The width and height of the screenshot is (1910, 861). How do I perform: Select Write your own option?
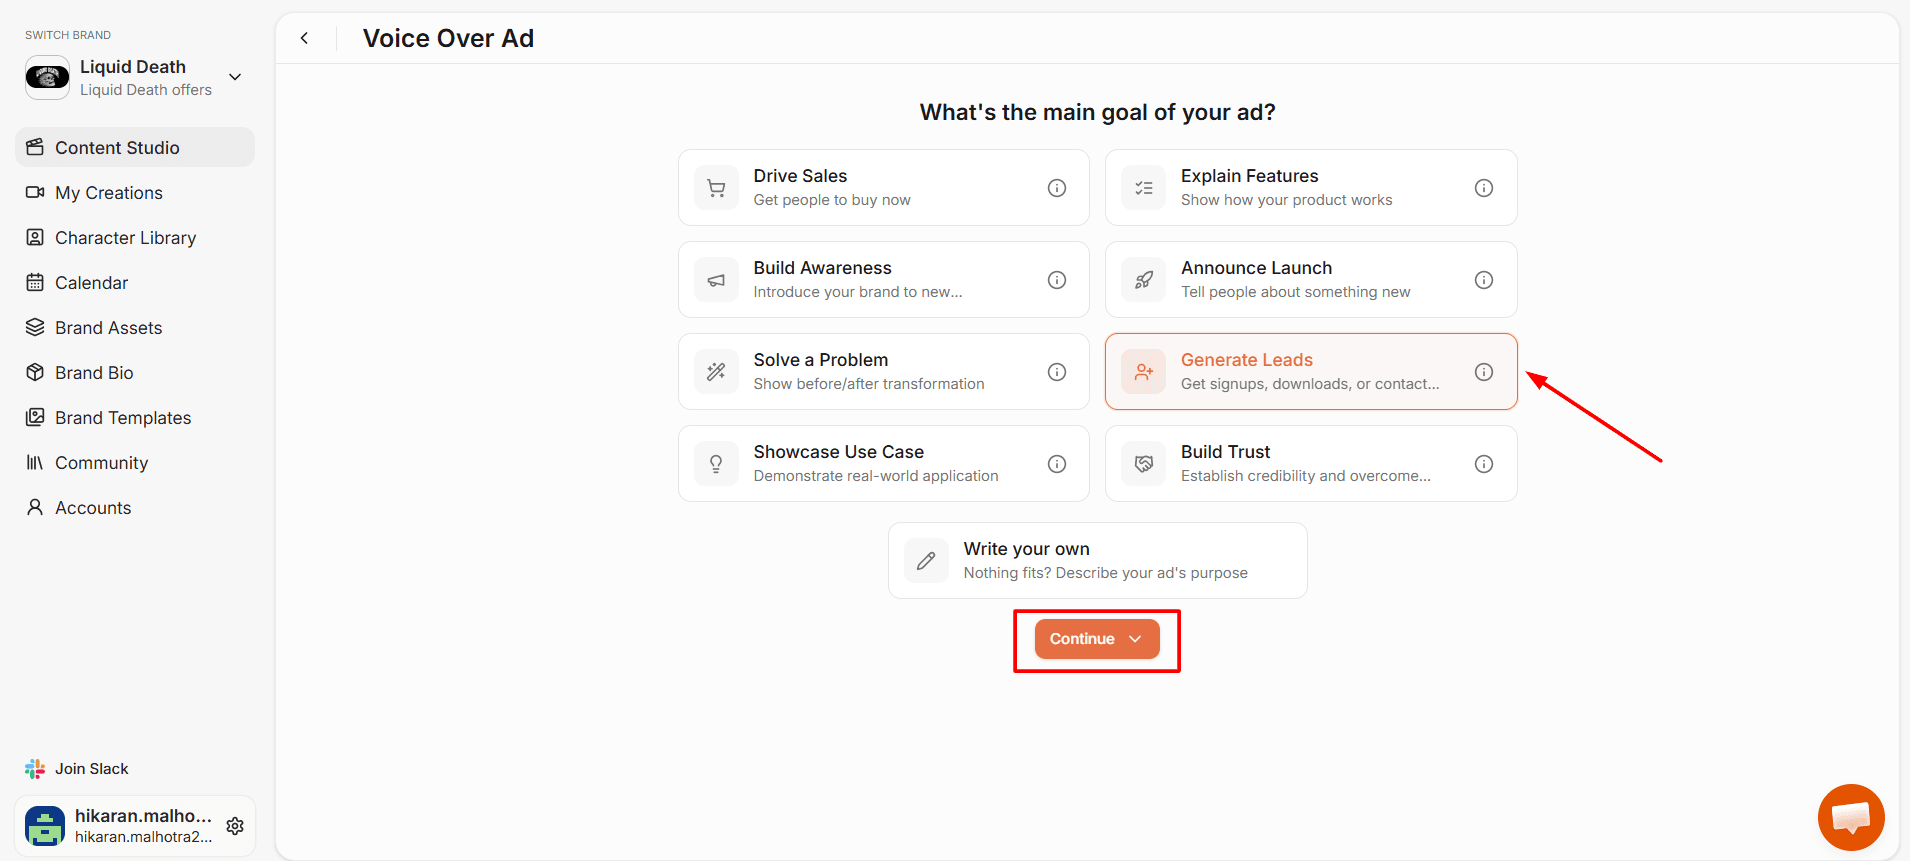(1097, 560)
